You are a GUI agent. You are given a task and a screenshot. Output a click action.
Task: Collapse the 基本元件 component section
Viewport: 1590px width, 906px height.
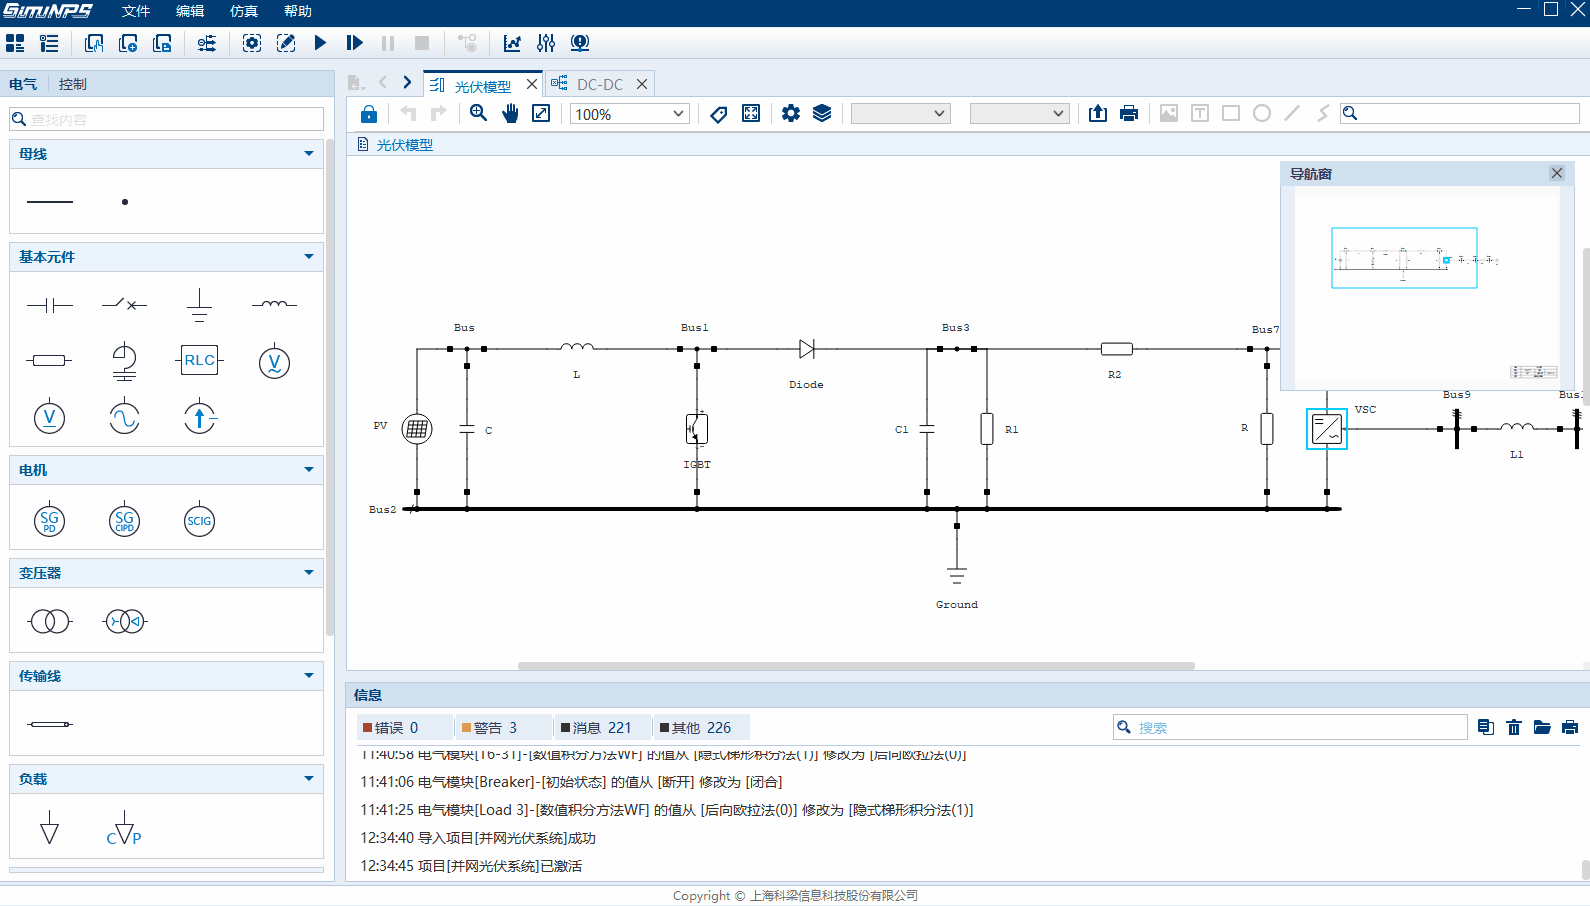[309, 257]
